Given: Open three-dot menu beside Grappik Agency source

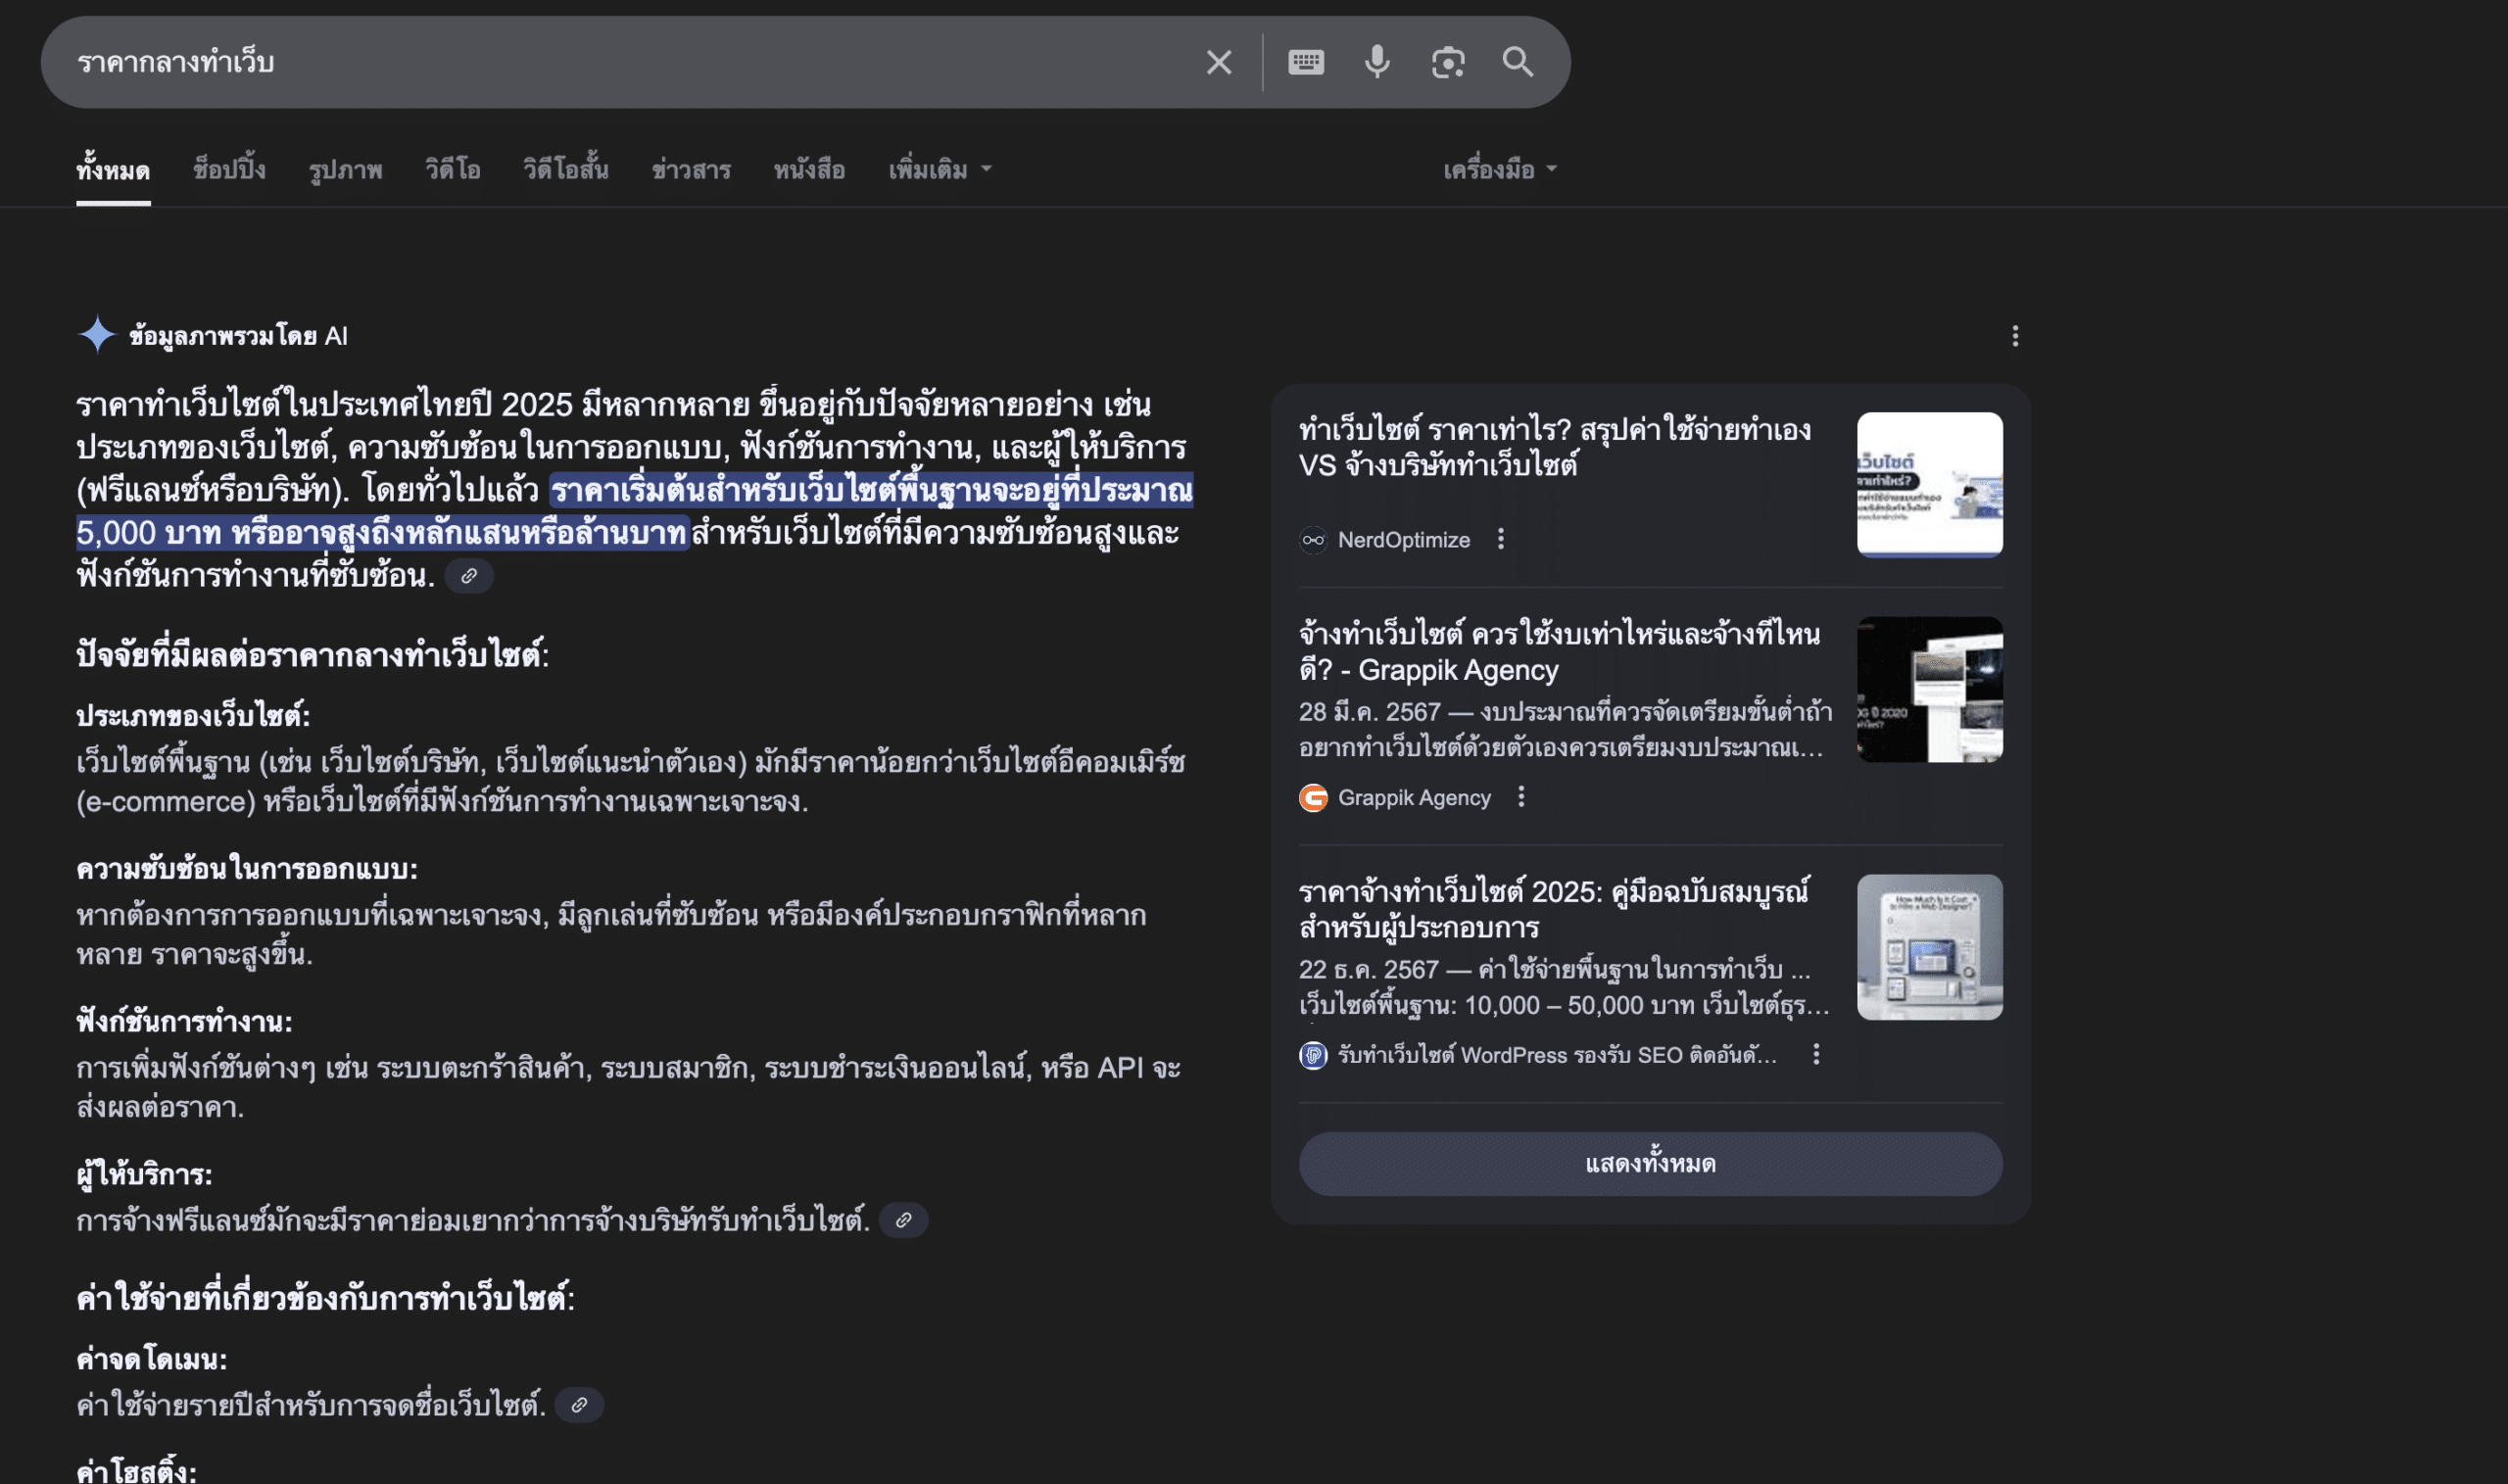Looking at the screenshot, I should coord(1520,797).
